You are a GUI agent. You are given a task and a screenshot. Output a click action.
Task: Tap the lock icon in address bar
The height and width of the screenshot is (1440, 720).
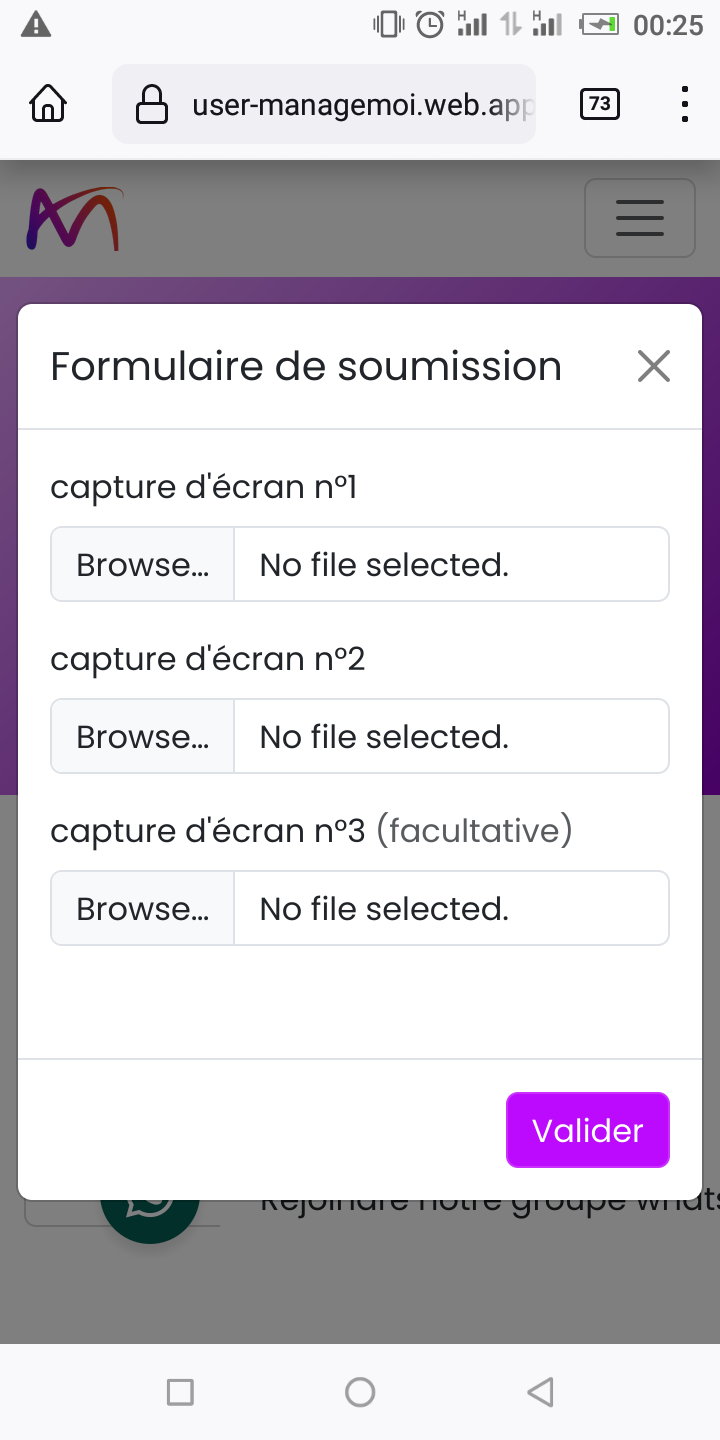pos(151,104)
